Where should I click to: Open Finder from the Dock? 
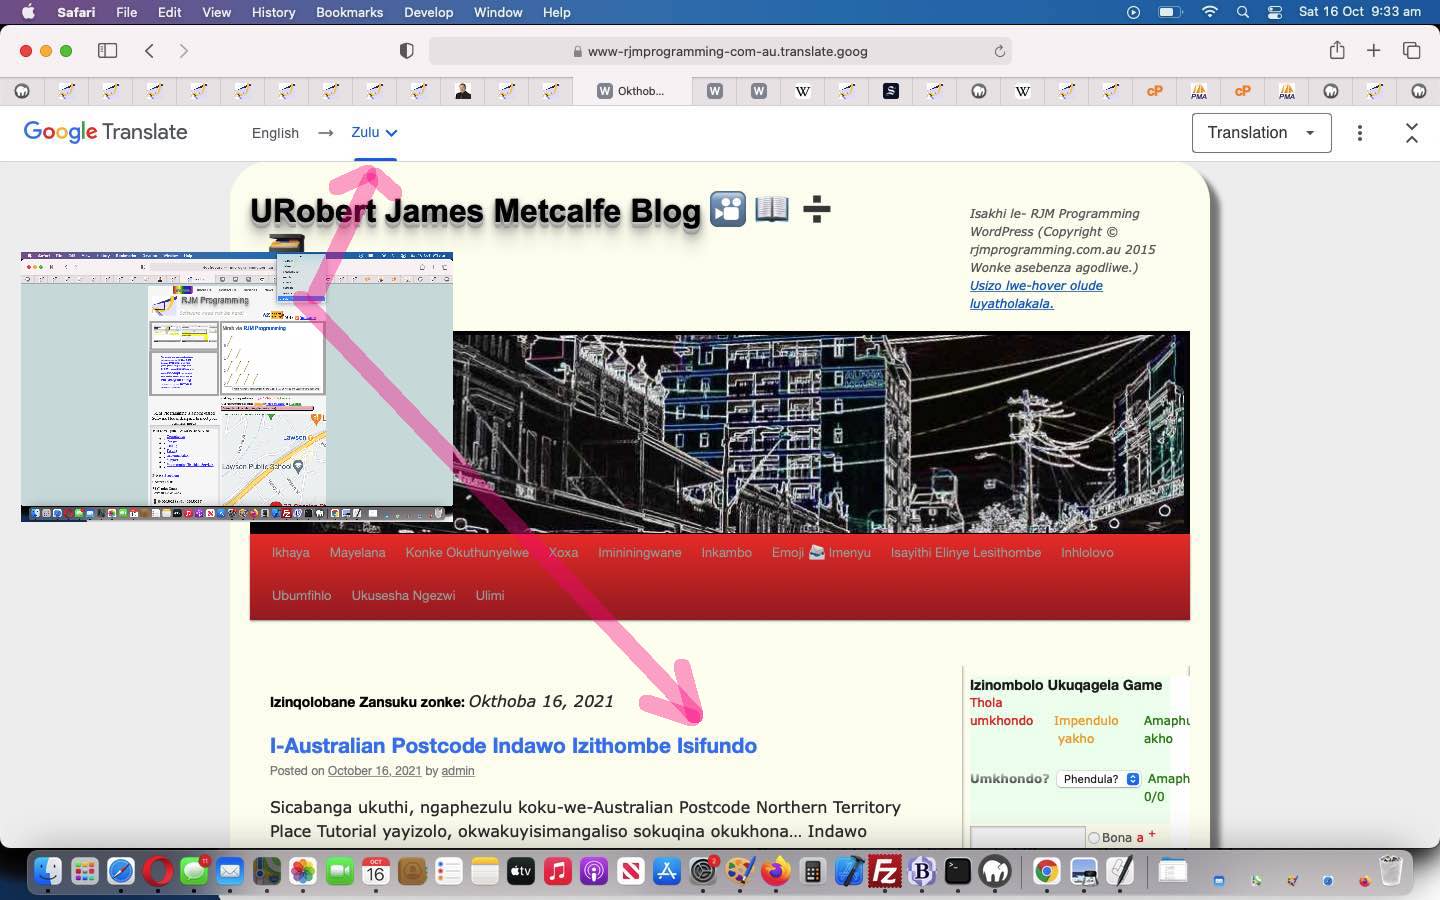[47, 872]
